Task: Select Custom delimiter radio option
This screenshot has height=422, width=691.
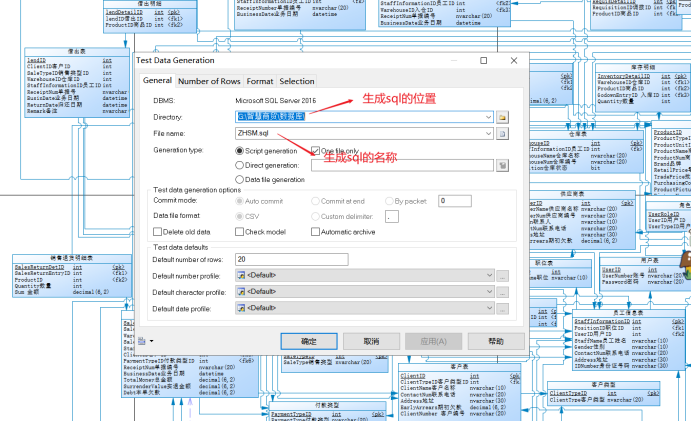Action: (315, 216)
